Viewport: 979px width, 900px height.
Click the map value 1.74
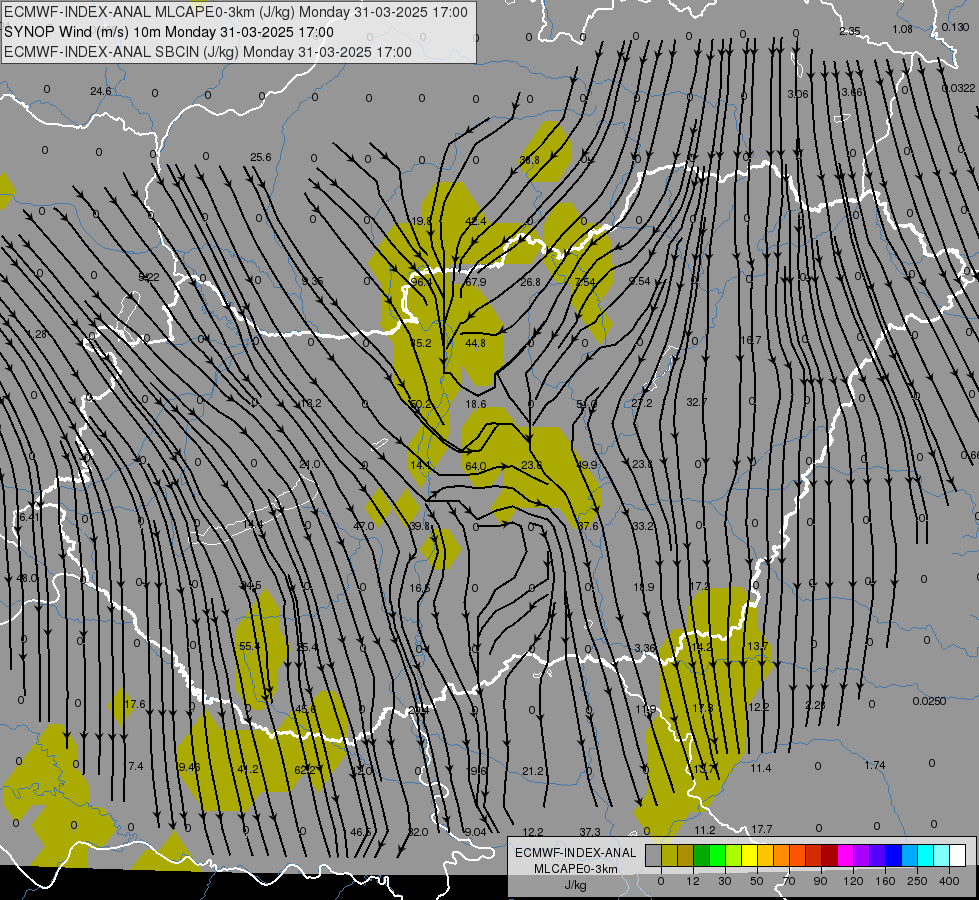875,765
